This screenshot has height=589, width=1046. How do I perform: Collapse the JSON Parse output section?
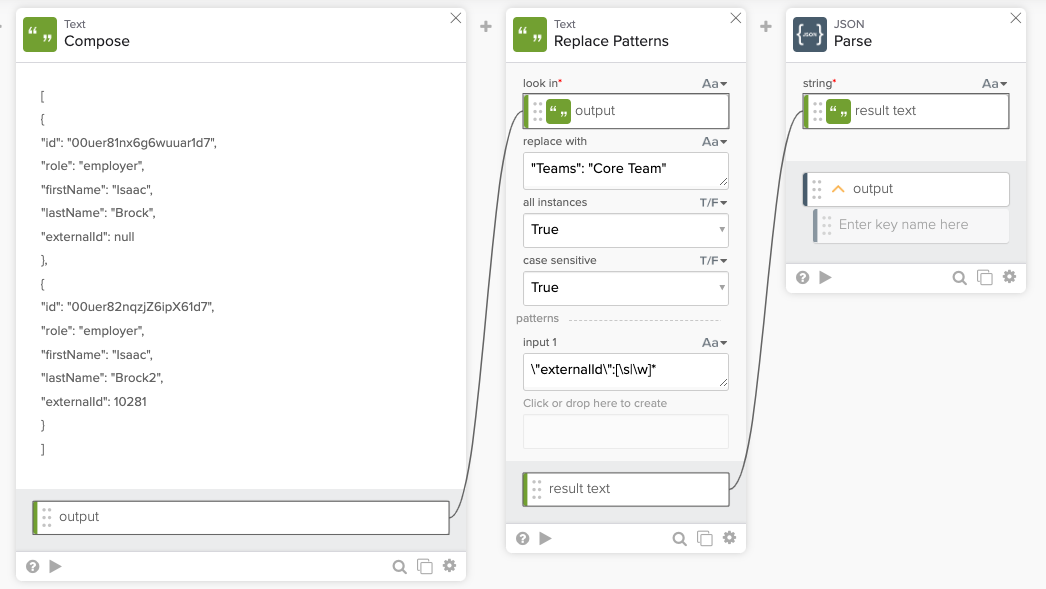[x=838, y=189]
